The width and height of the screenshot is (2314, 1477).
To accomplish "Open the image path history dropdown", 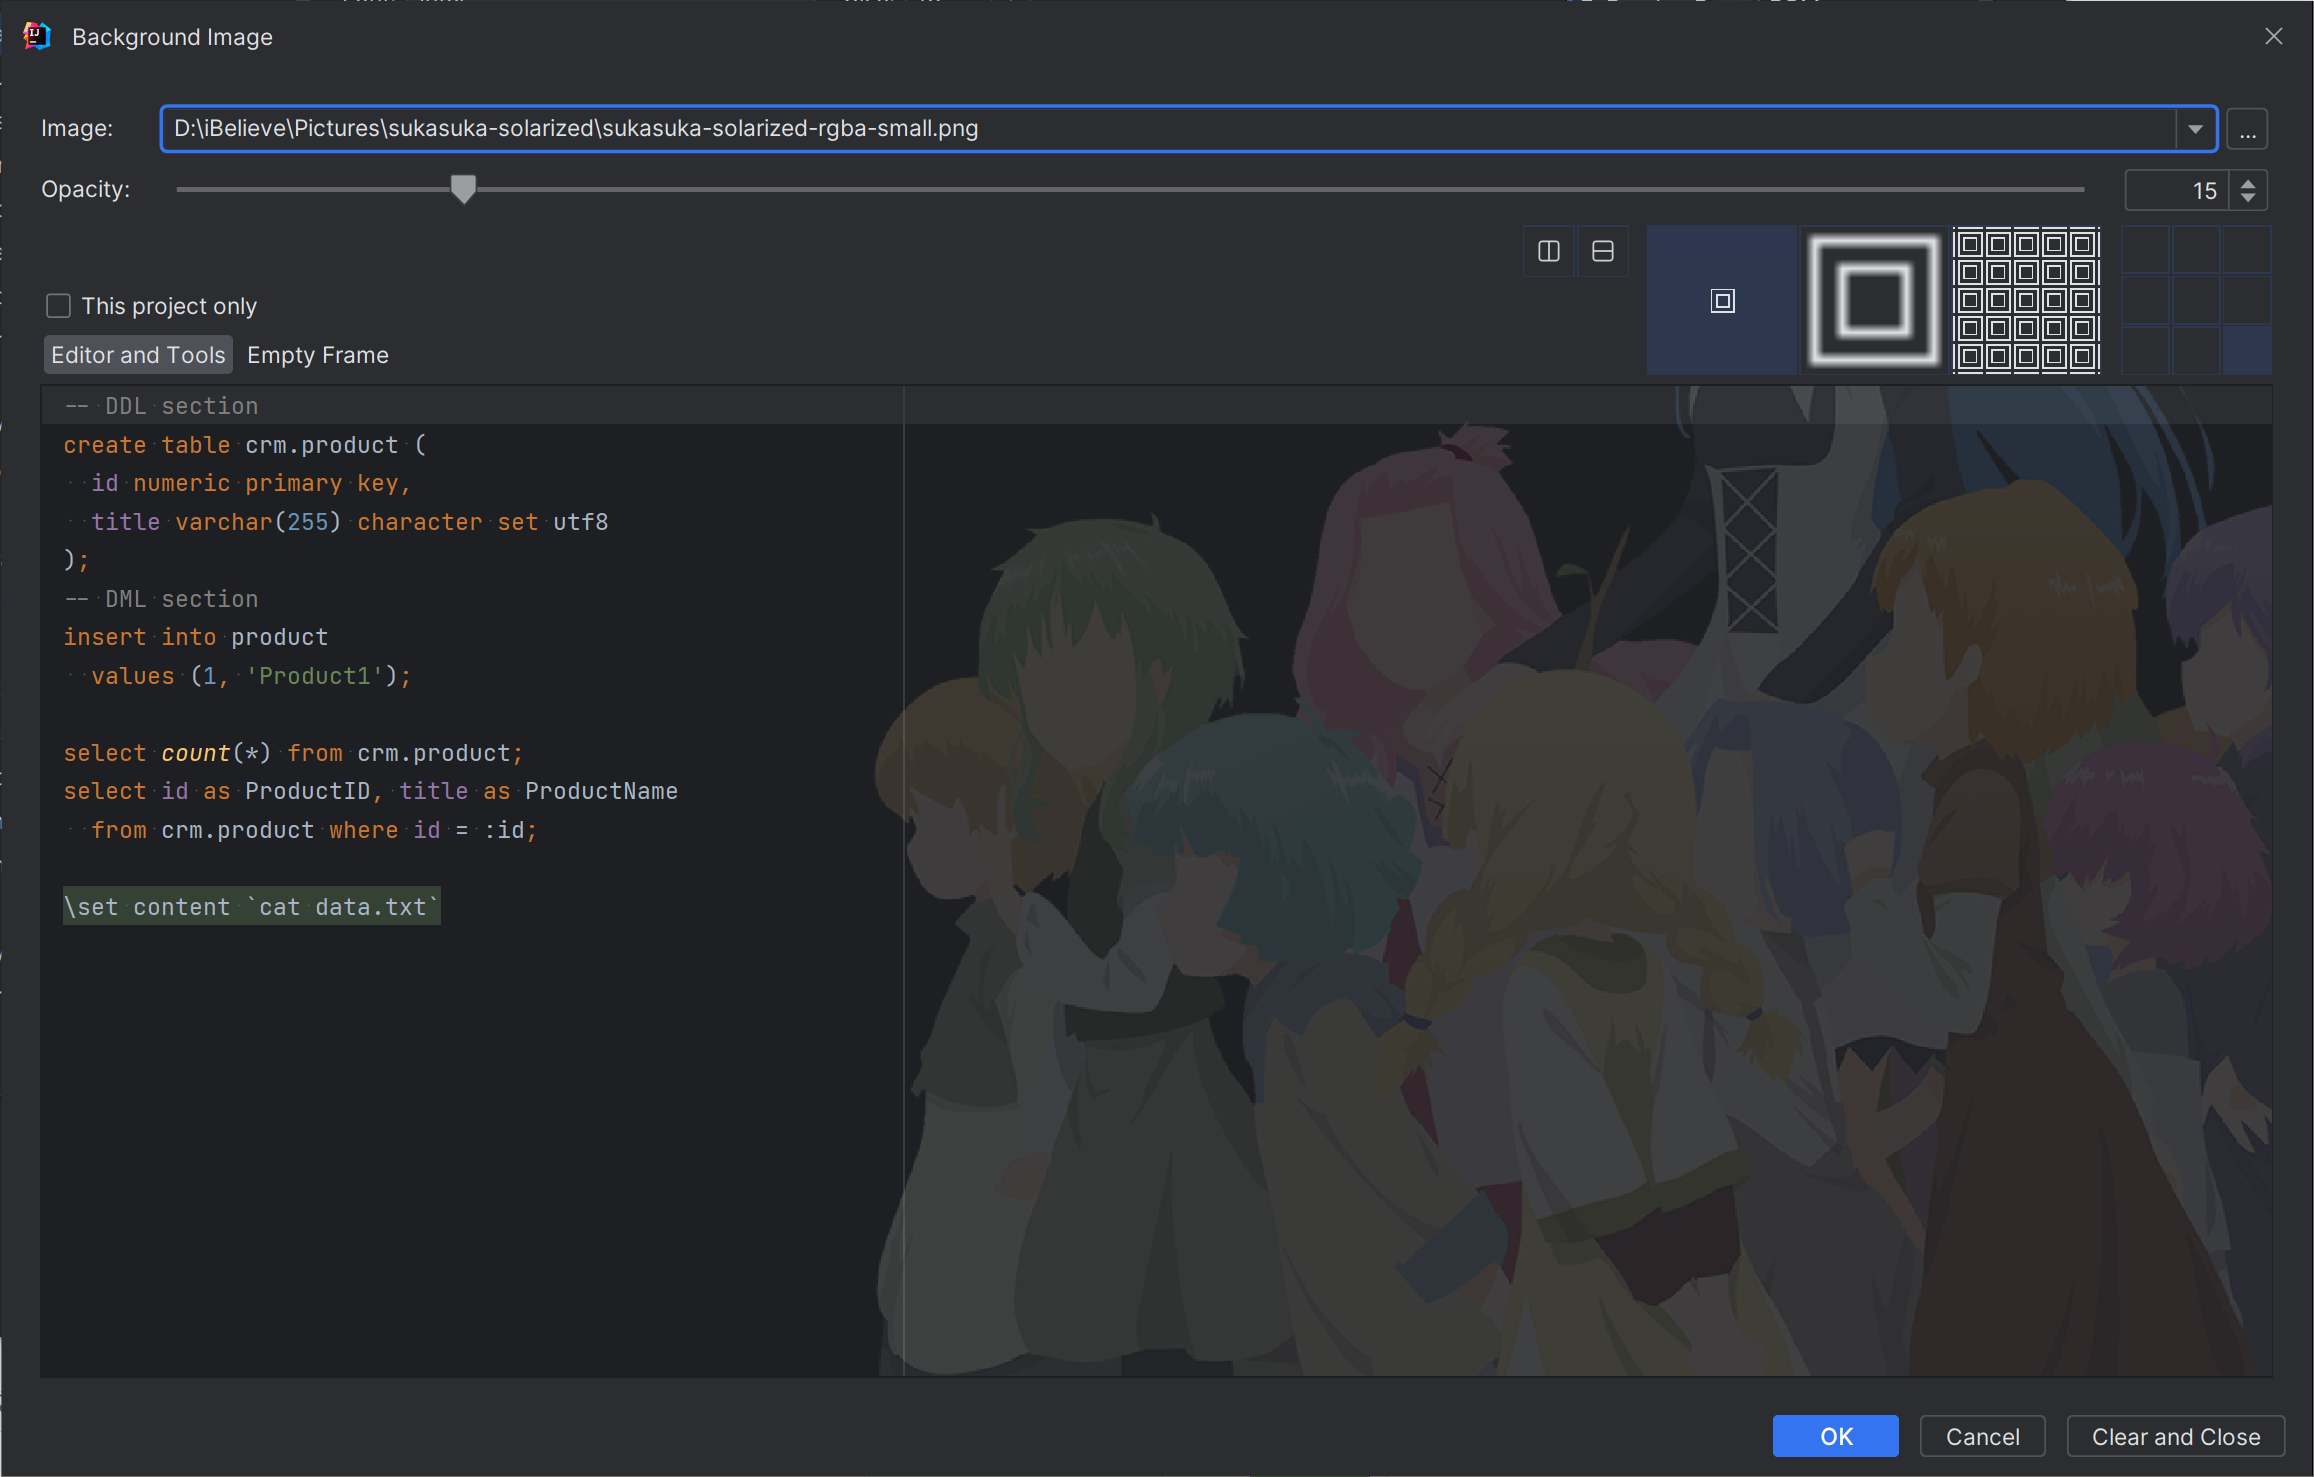I will pos(2195,128).
